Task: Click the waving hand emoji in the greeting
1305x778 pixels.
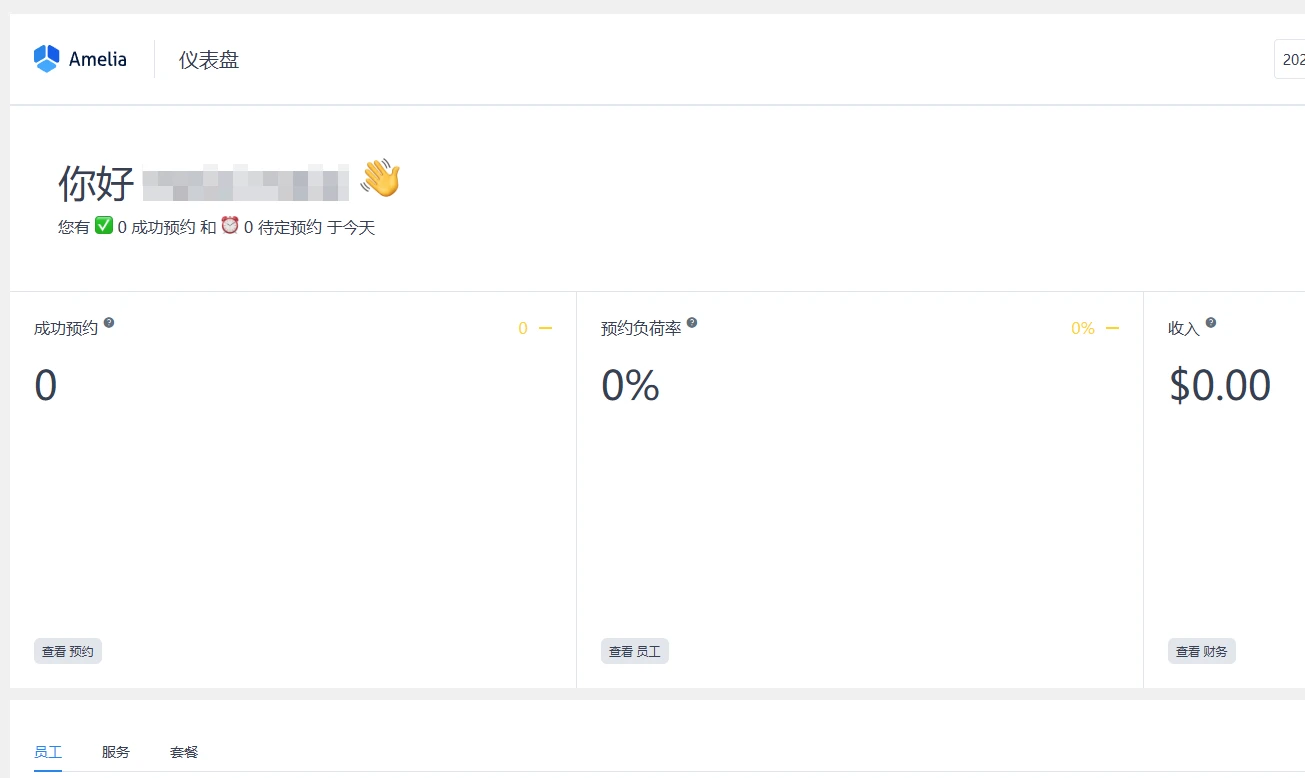Action: pyautogui.click(x=381, y=178)
